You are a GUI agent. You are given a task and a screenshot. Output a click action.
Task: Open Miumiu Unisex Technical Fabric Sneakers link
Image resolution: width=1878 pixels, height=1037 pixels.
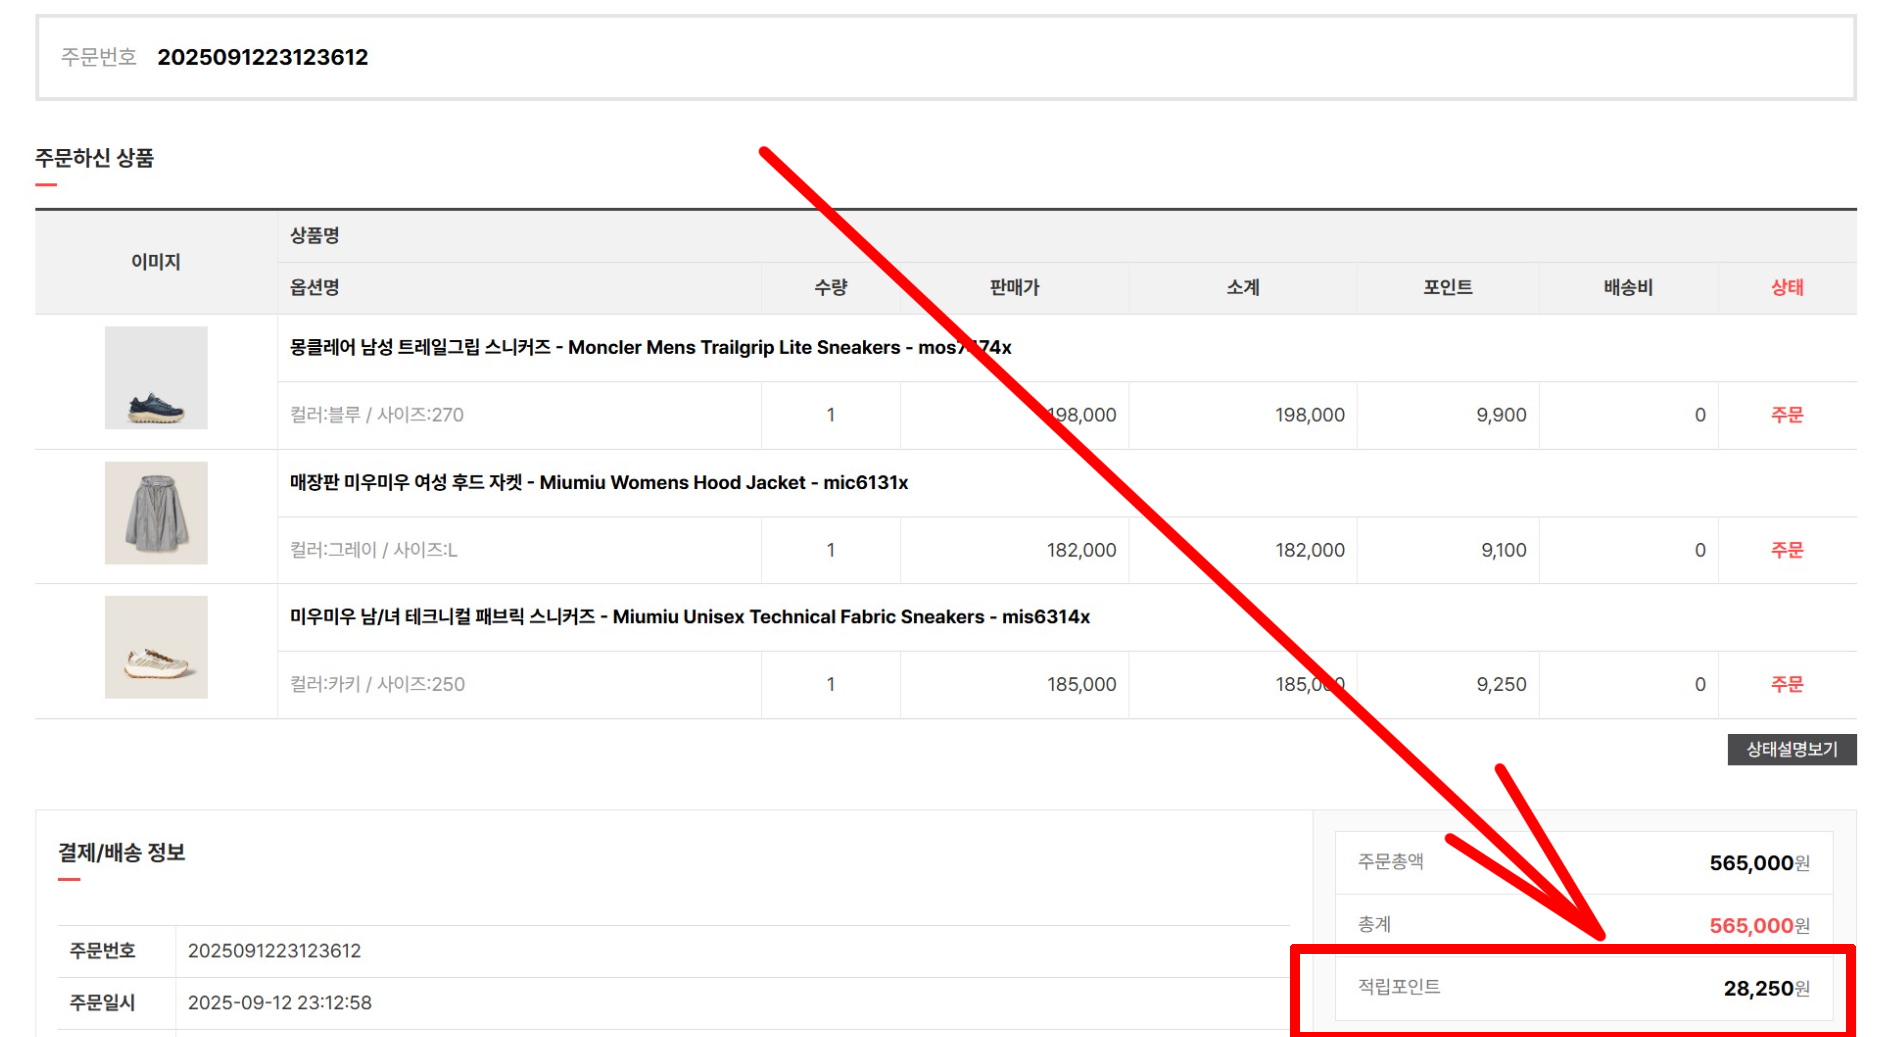tap(689, 617)
